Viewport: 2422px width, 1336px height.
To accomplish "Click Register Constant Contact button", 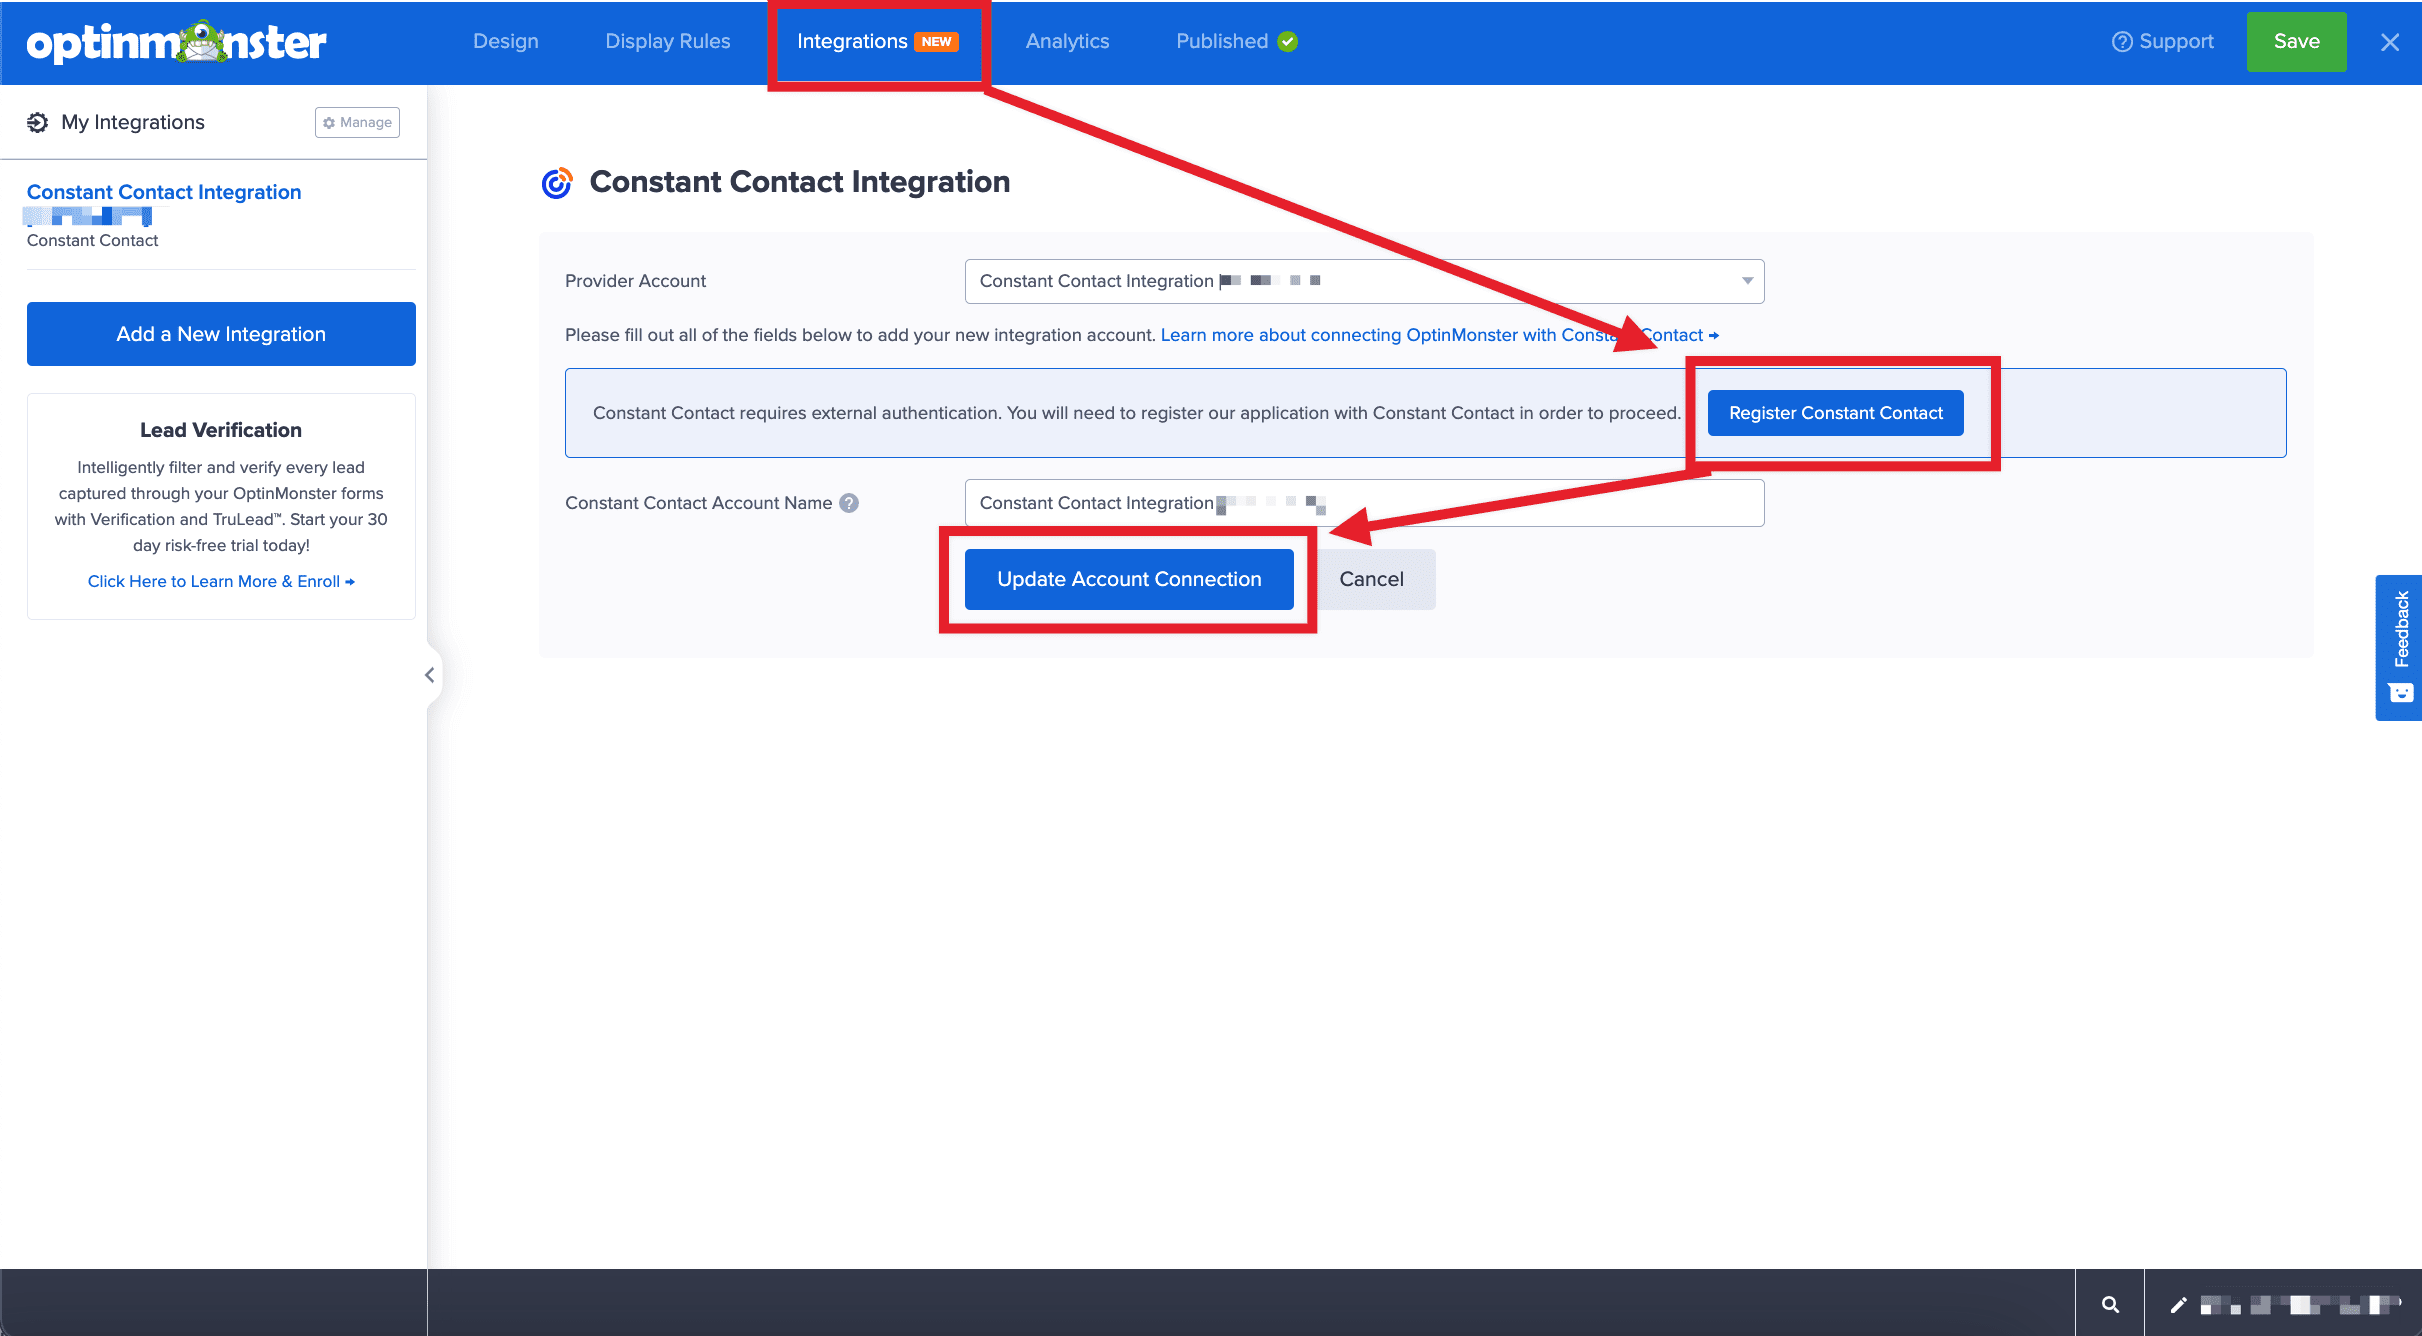I will [1835, 413].
